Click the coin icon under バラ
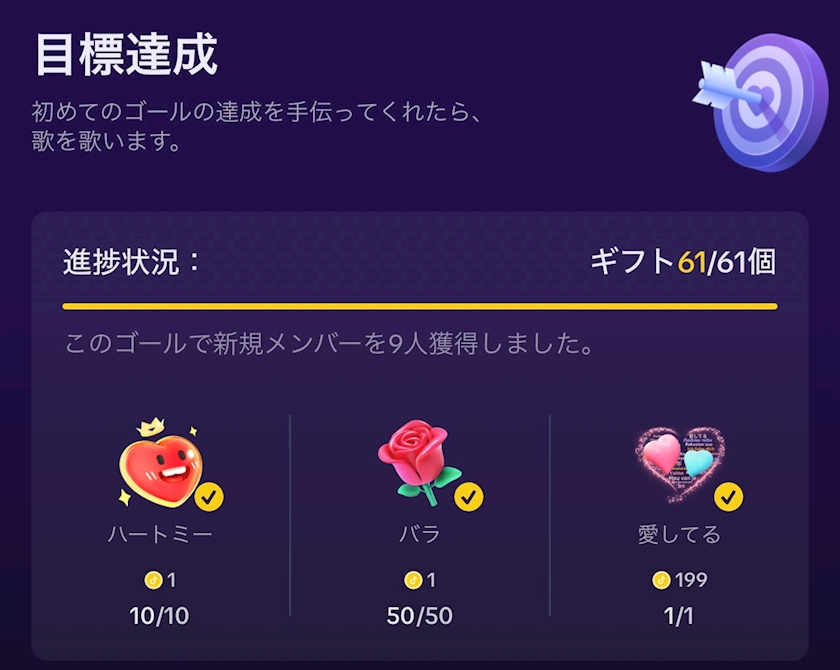Viewport: 840px width, 670px height. pos(413,580)
